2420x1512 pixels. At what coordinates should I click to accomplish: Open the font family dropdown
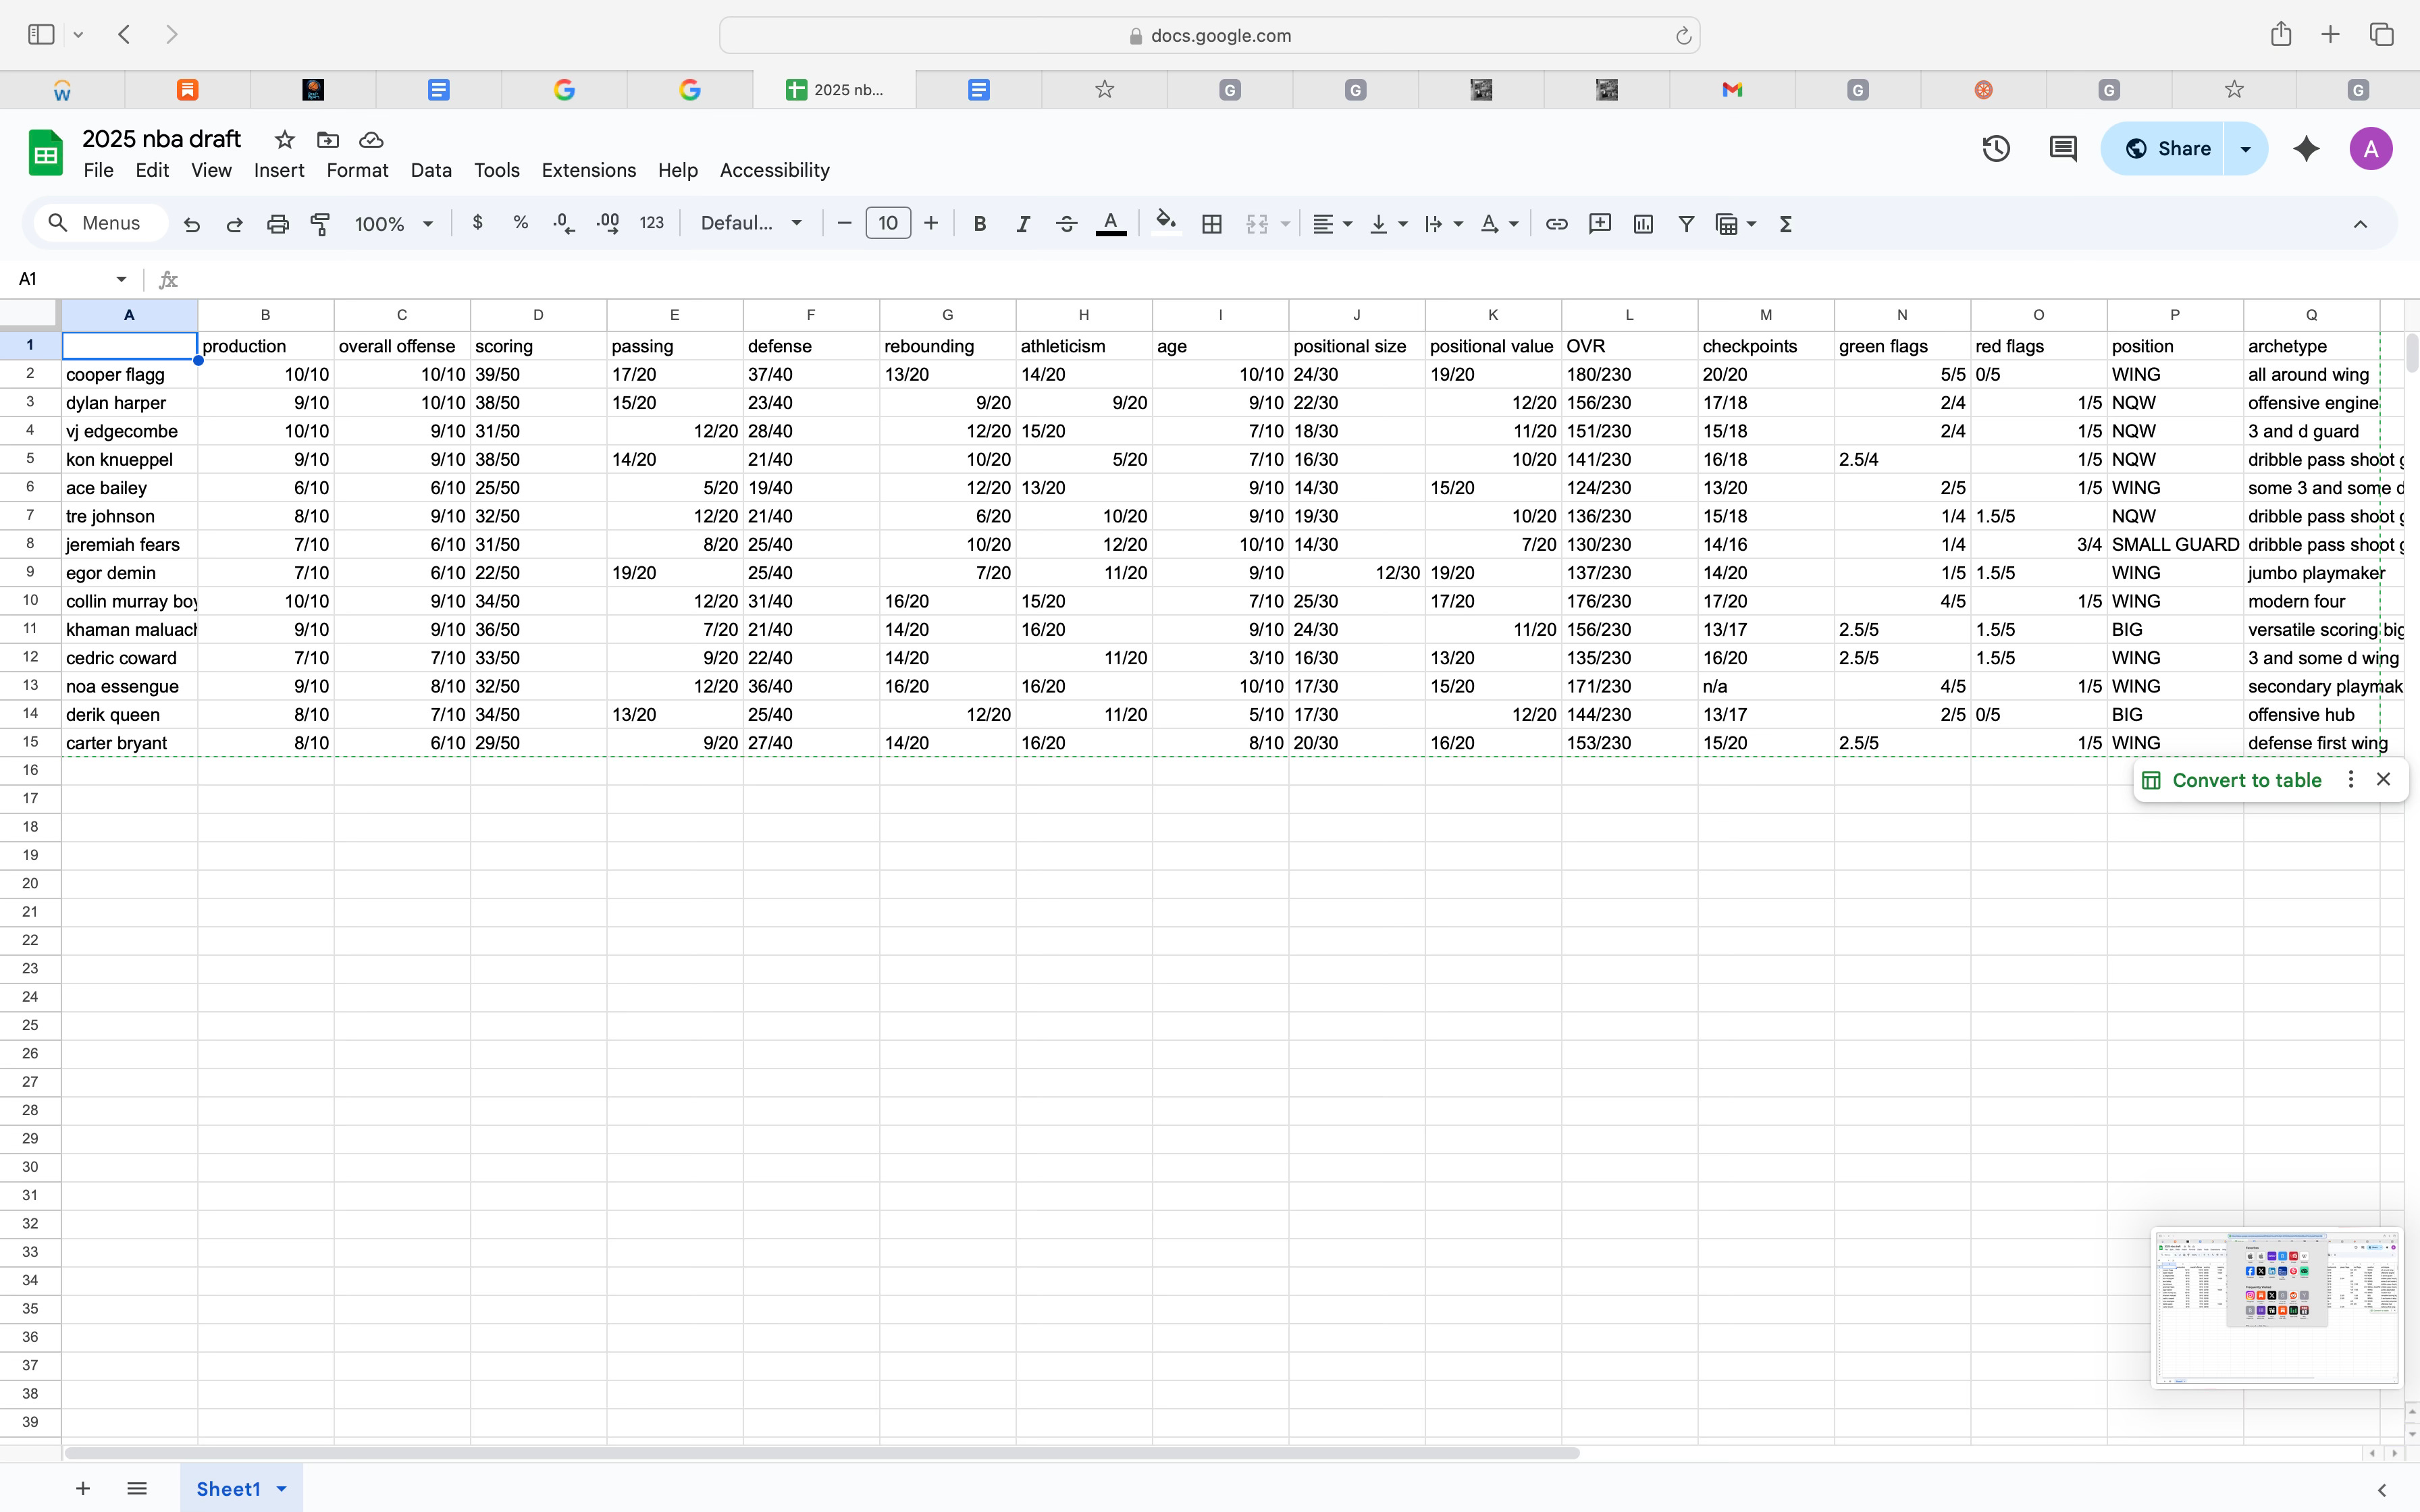point(751,223)
